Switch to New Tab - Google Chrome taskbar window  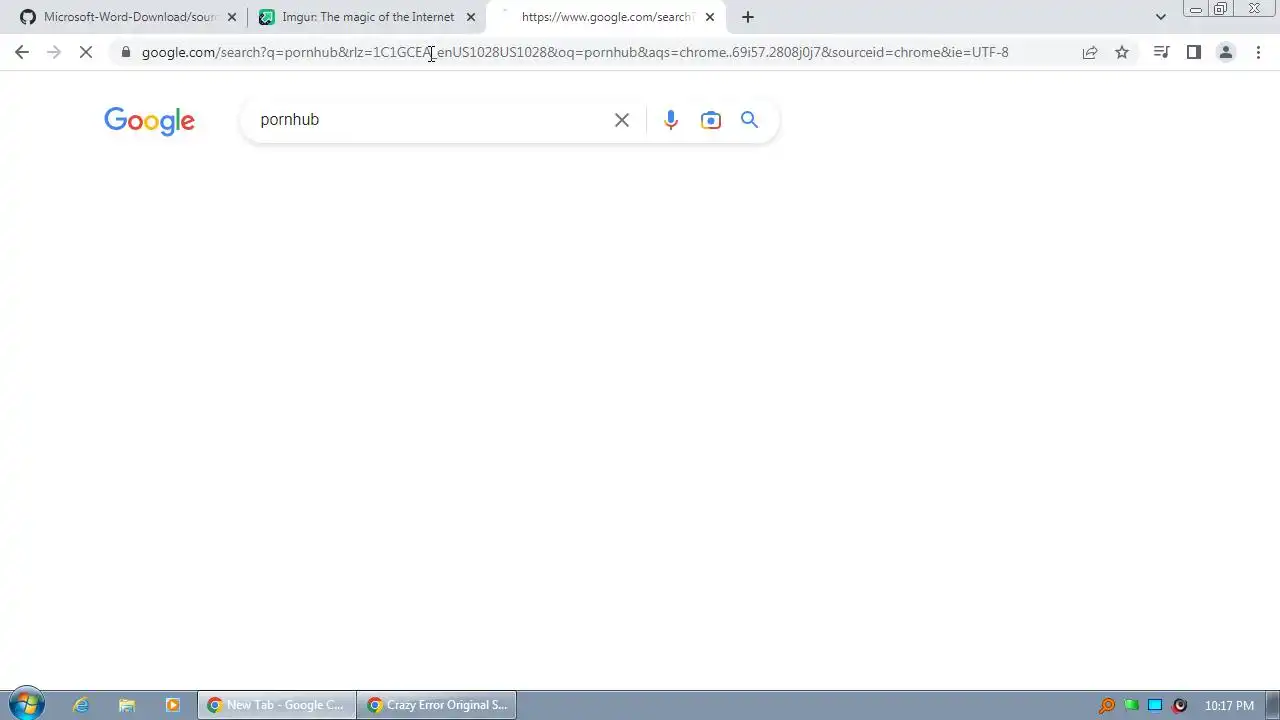[277, 705]
